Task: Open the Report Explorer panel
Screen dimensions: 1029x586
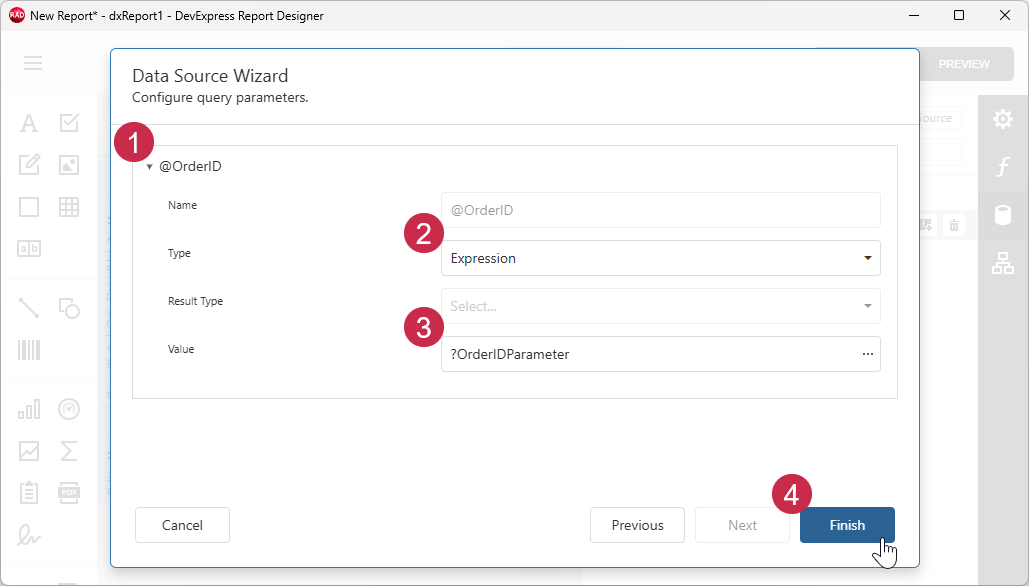Action: (1003, 263)
